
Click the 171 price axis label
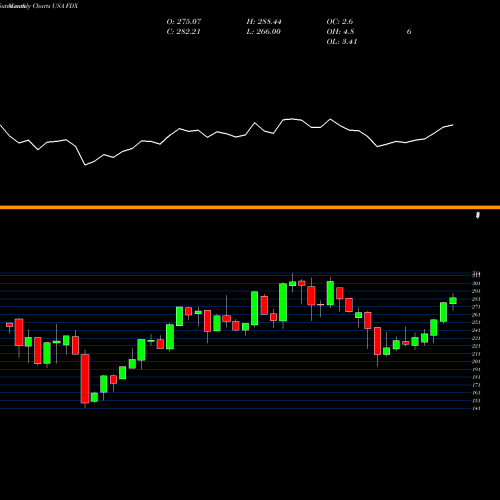point(476,385)
